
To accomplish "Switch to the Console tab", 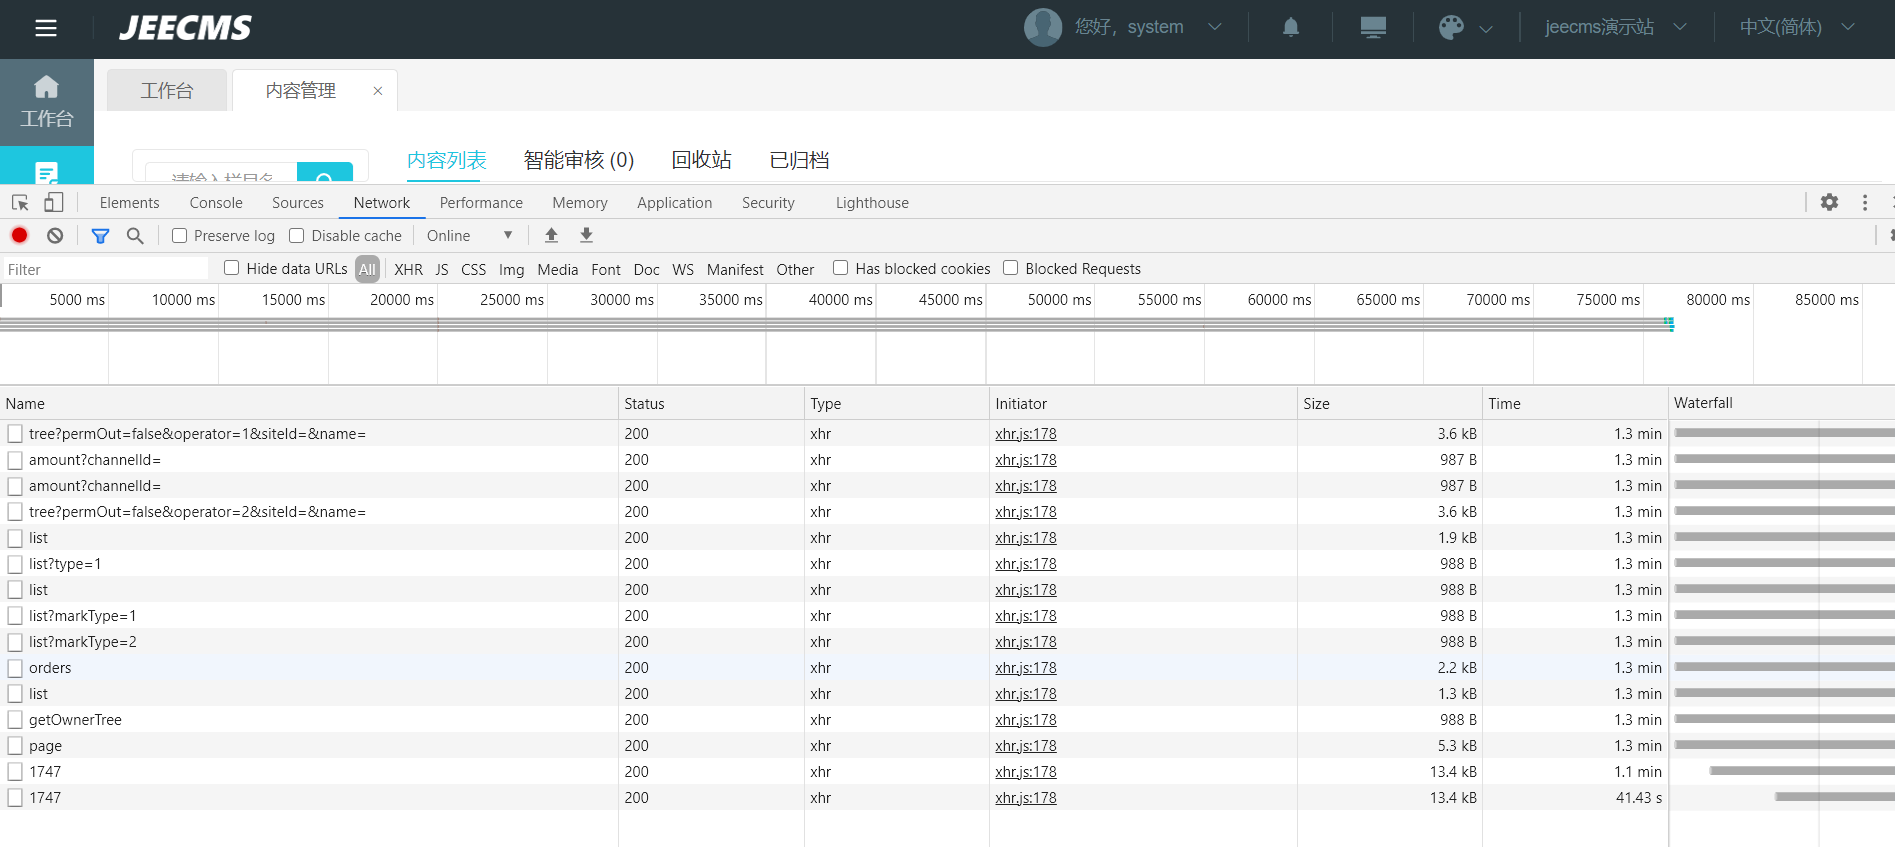I will [216, 202].
